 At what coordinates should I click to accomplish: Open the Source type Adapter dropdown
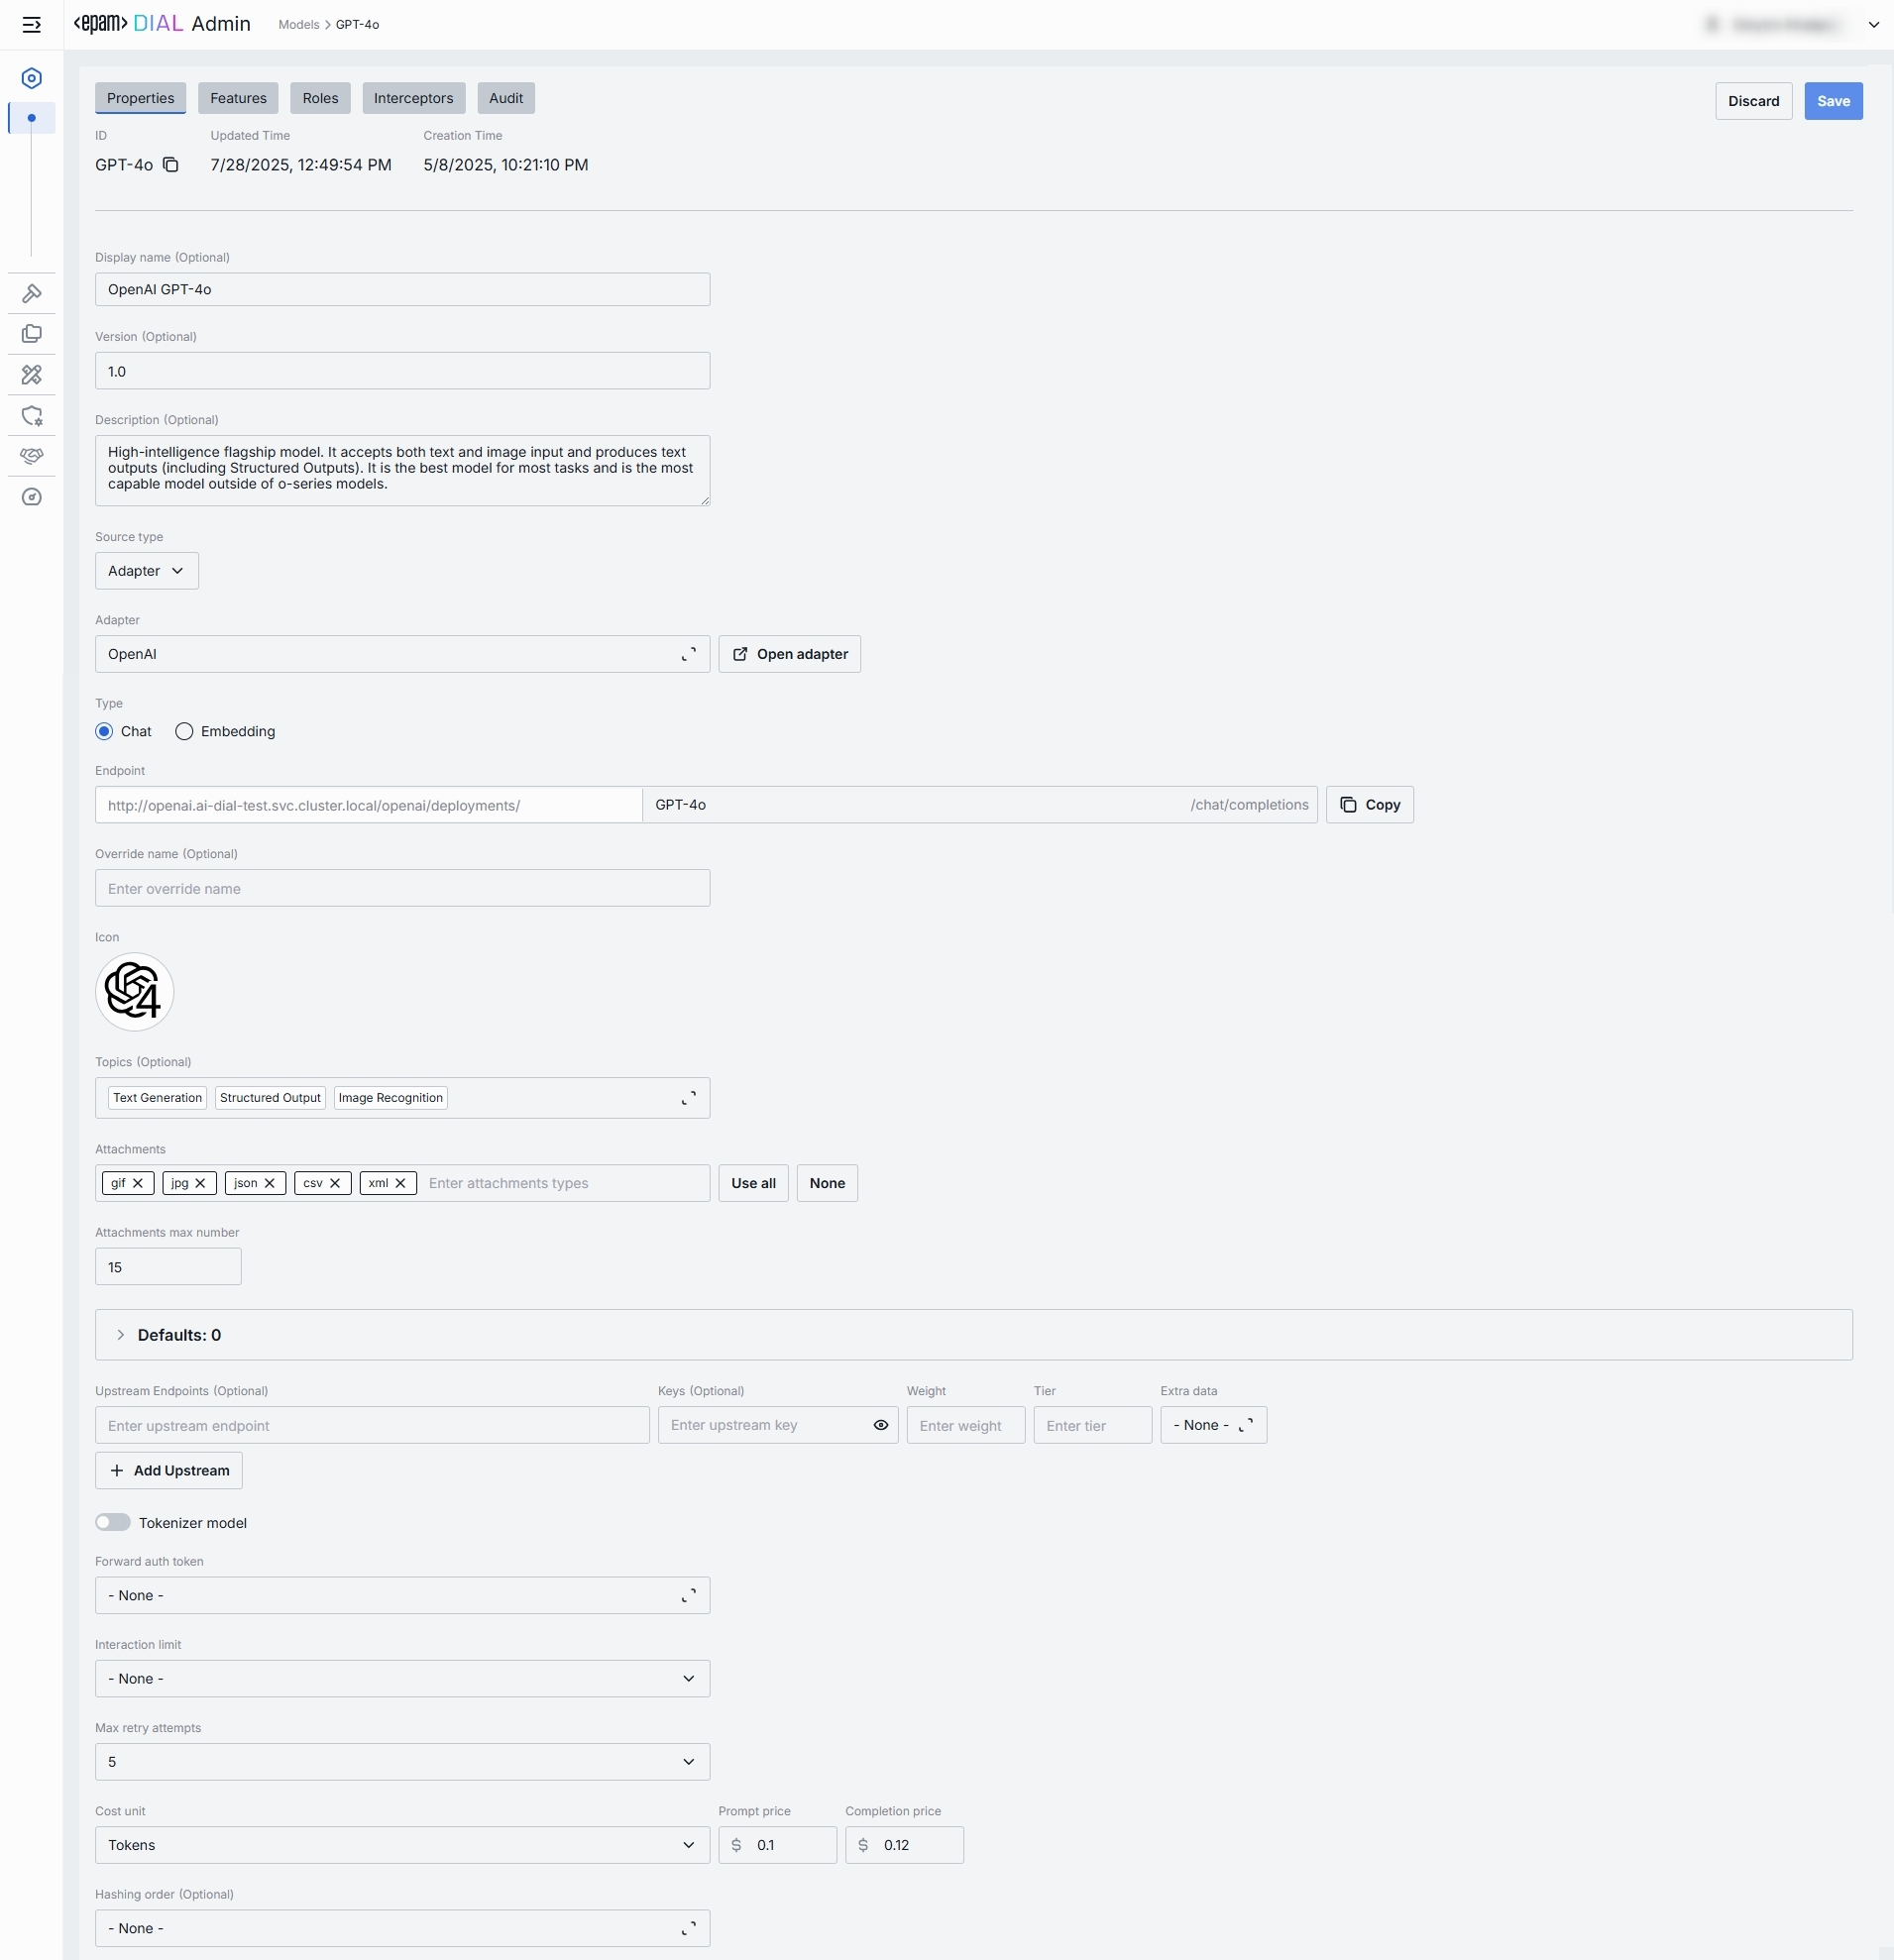coord(146,571)
